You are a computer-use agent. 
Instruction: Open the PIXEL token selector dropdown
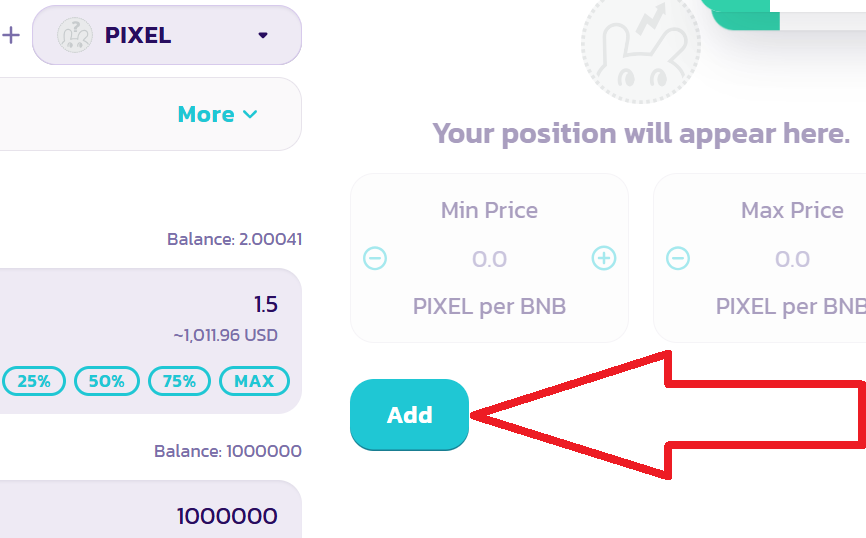[167, 35]
